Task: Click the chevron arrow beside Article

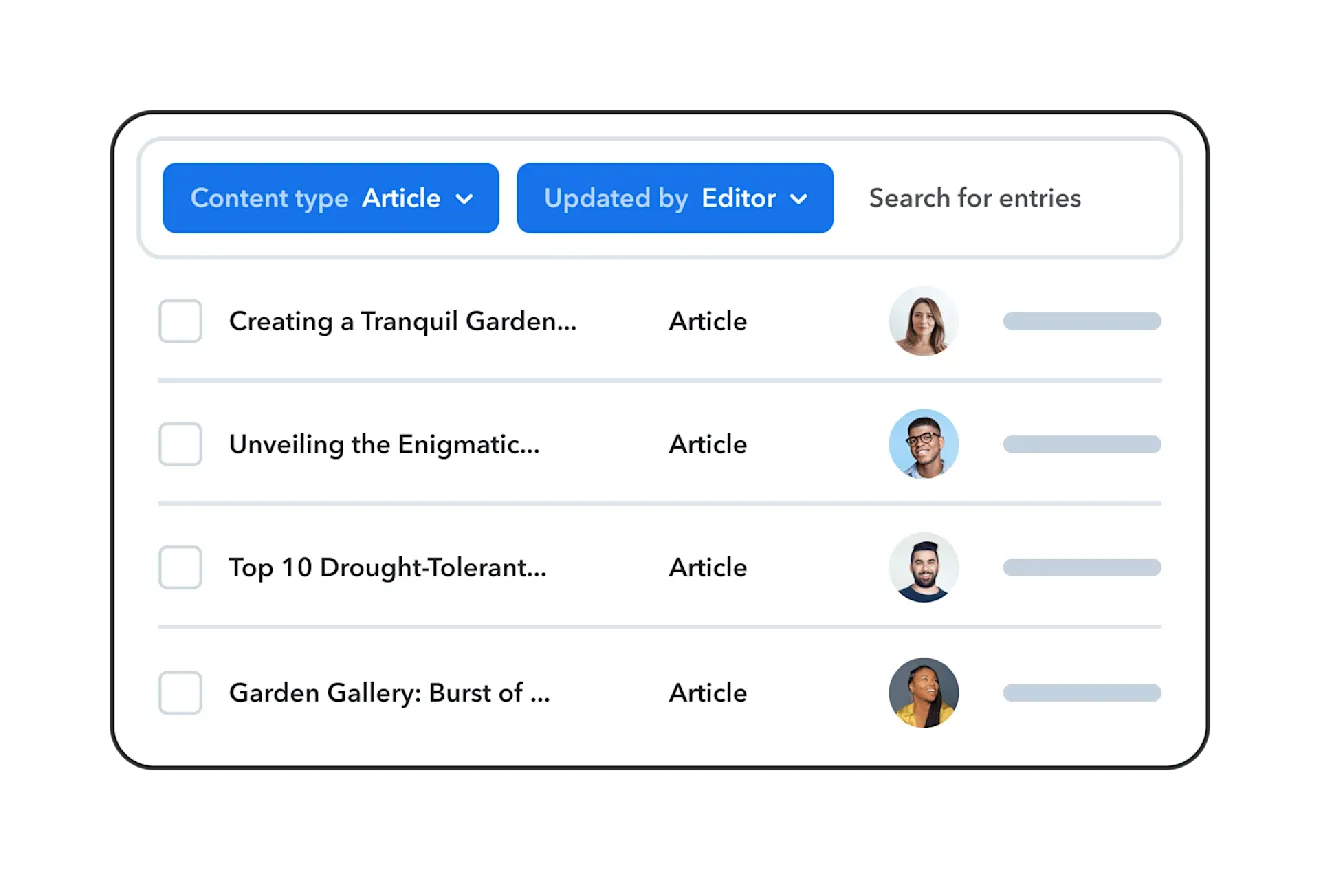Action: point(464,199)
